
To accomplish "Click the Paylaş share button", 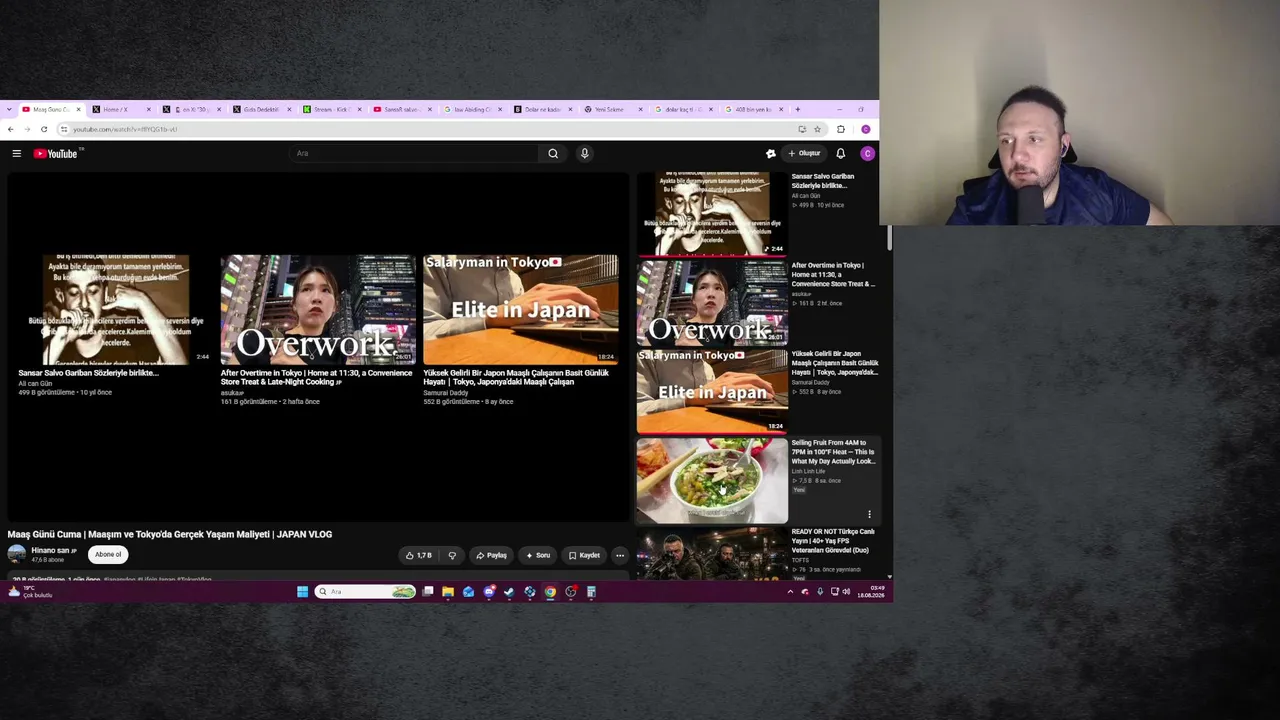I will (491, 555).
